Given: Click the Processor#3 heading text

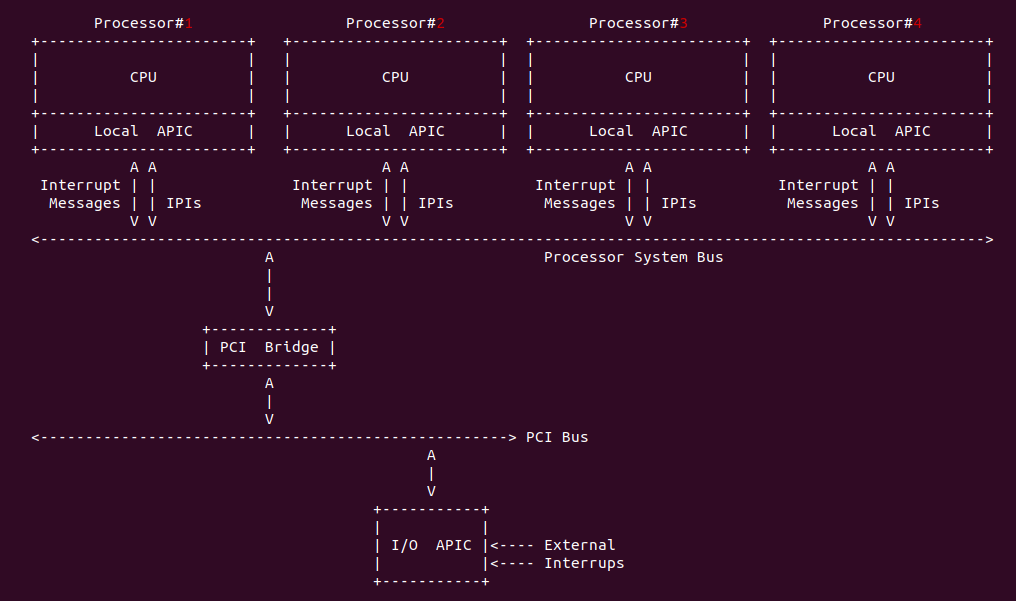Looking at the screenshot, I should pyautogui.click(x=638, y=23).
